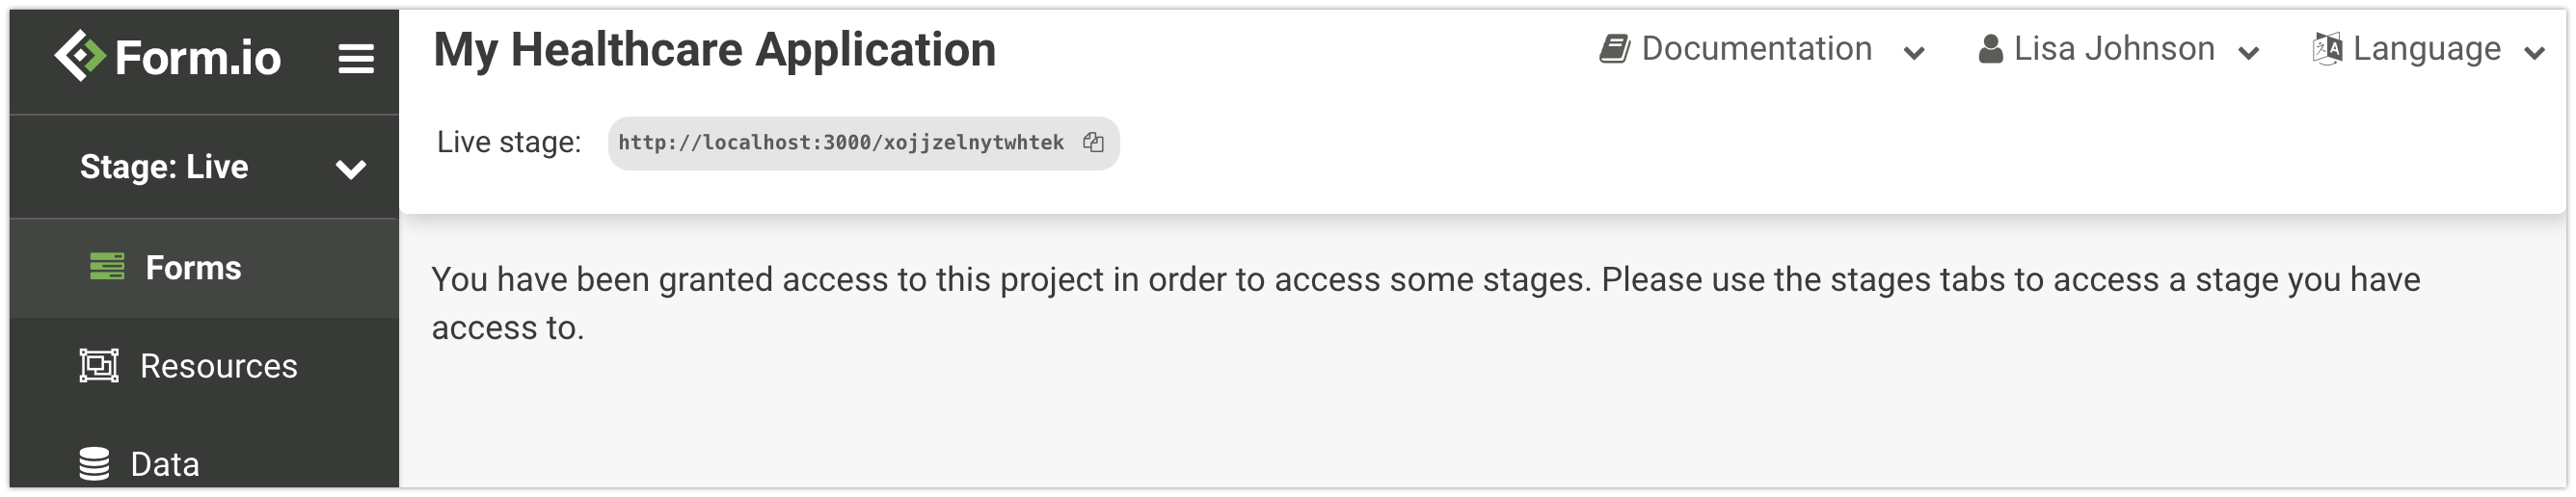The image size is (2576, 497).
Task: Click the Form.io brand text
Action: pos(198,58)
